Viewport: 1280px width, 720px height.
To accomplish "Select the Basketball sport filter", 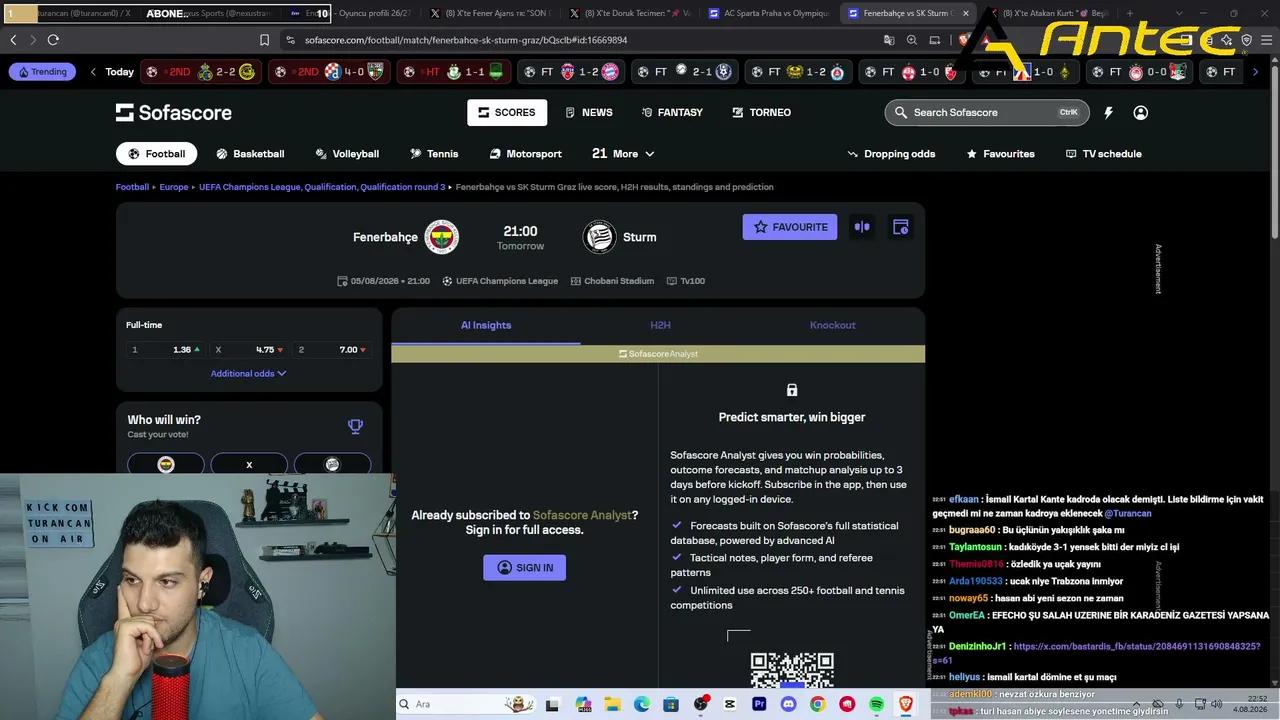I will [250, 154].
